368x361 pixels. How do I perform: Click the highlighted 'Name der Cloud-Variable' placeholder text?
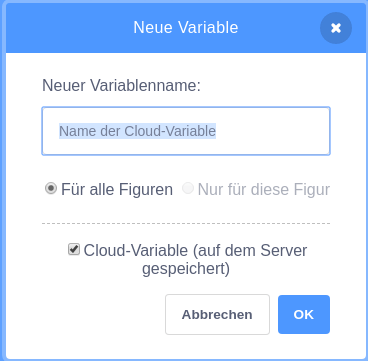click(x=137, y=131)
